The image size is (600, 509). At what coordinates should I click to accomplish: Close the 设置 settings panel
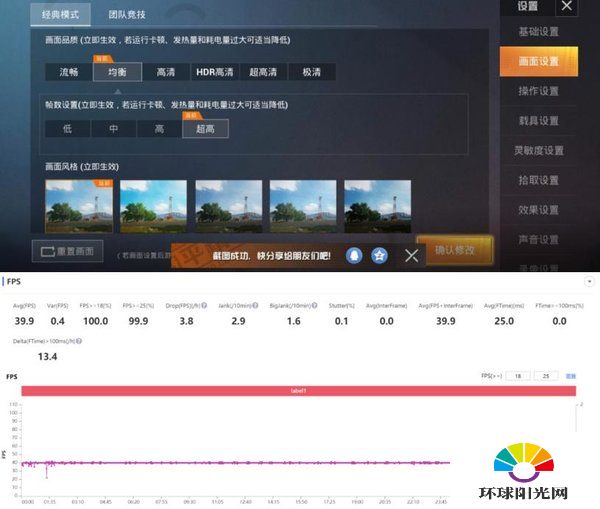[x=567, y=6]
